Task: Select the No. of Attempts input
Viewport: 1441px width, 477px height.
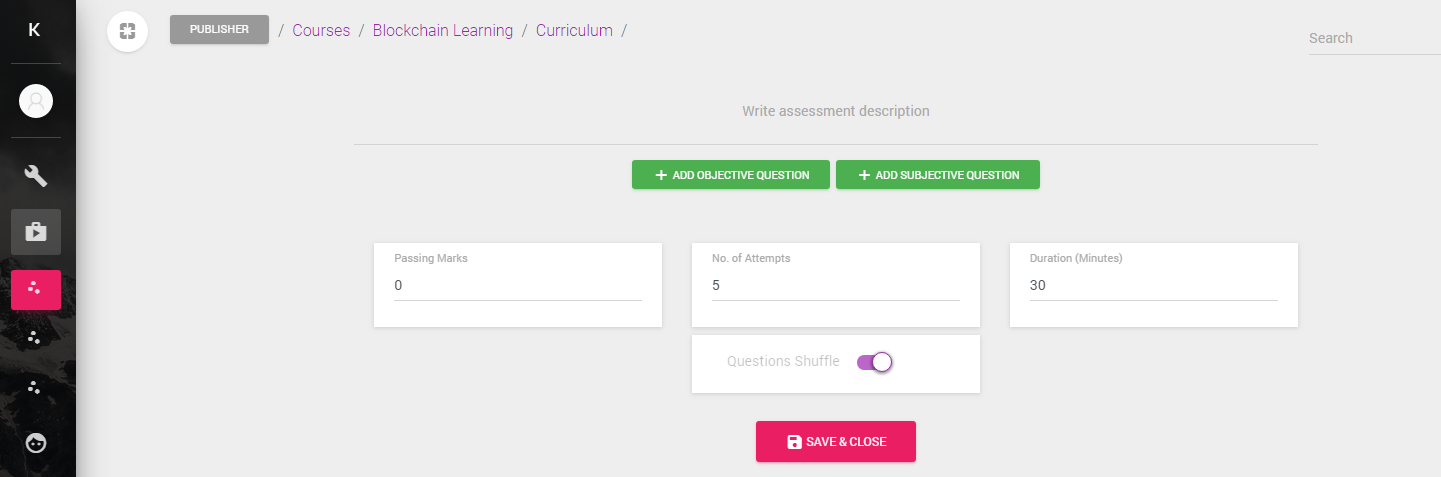Action: [x=836, y=286]
